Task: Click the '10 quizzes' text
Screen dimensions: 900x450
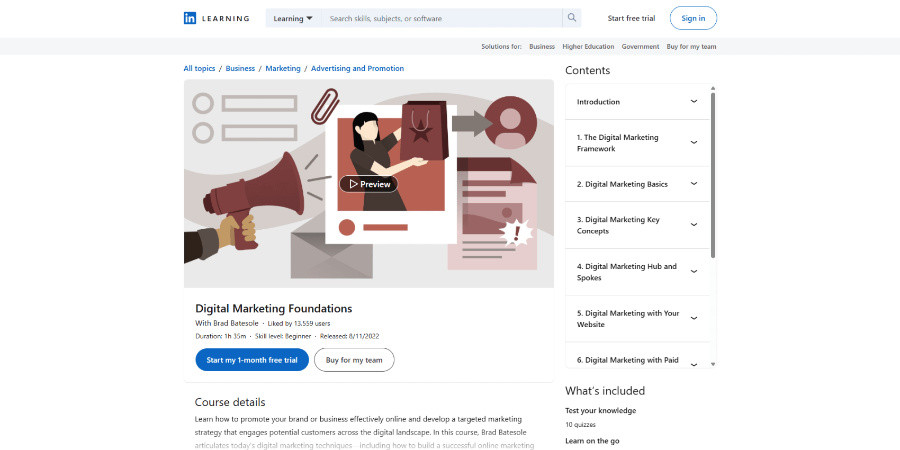Action: coord(580,425)
